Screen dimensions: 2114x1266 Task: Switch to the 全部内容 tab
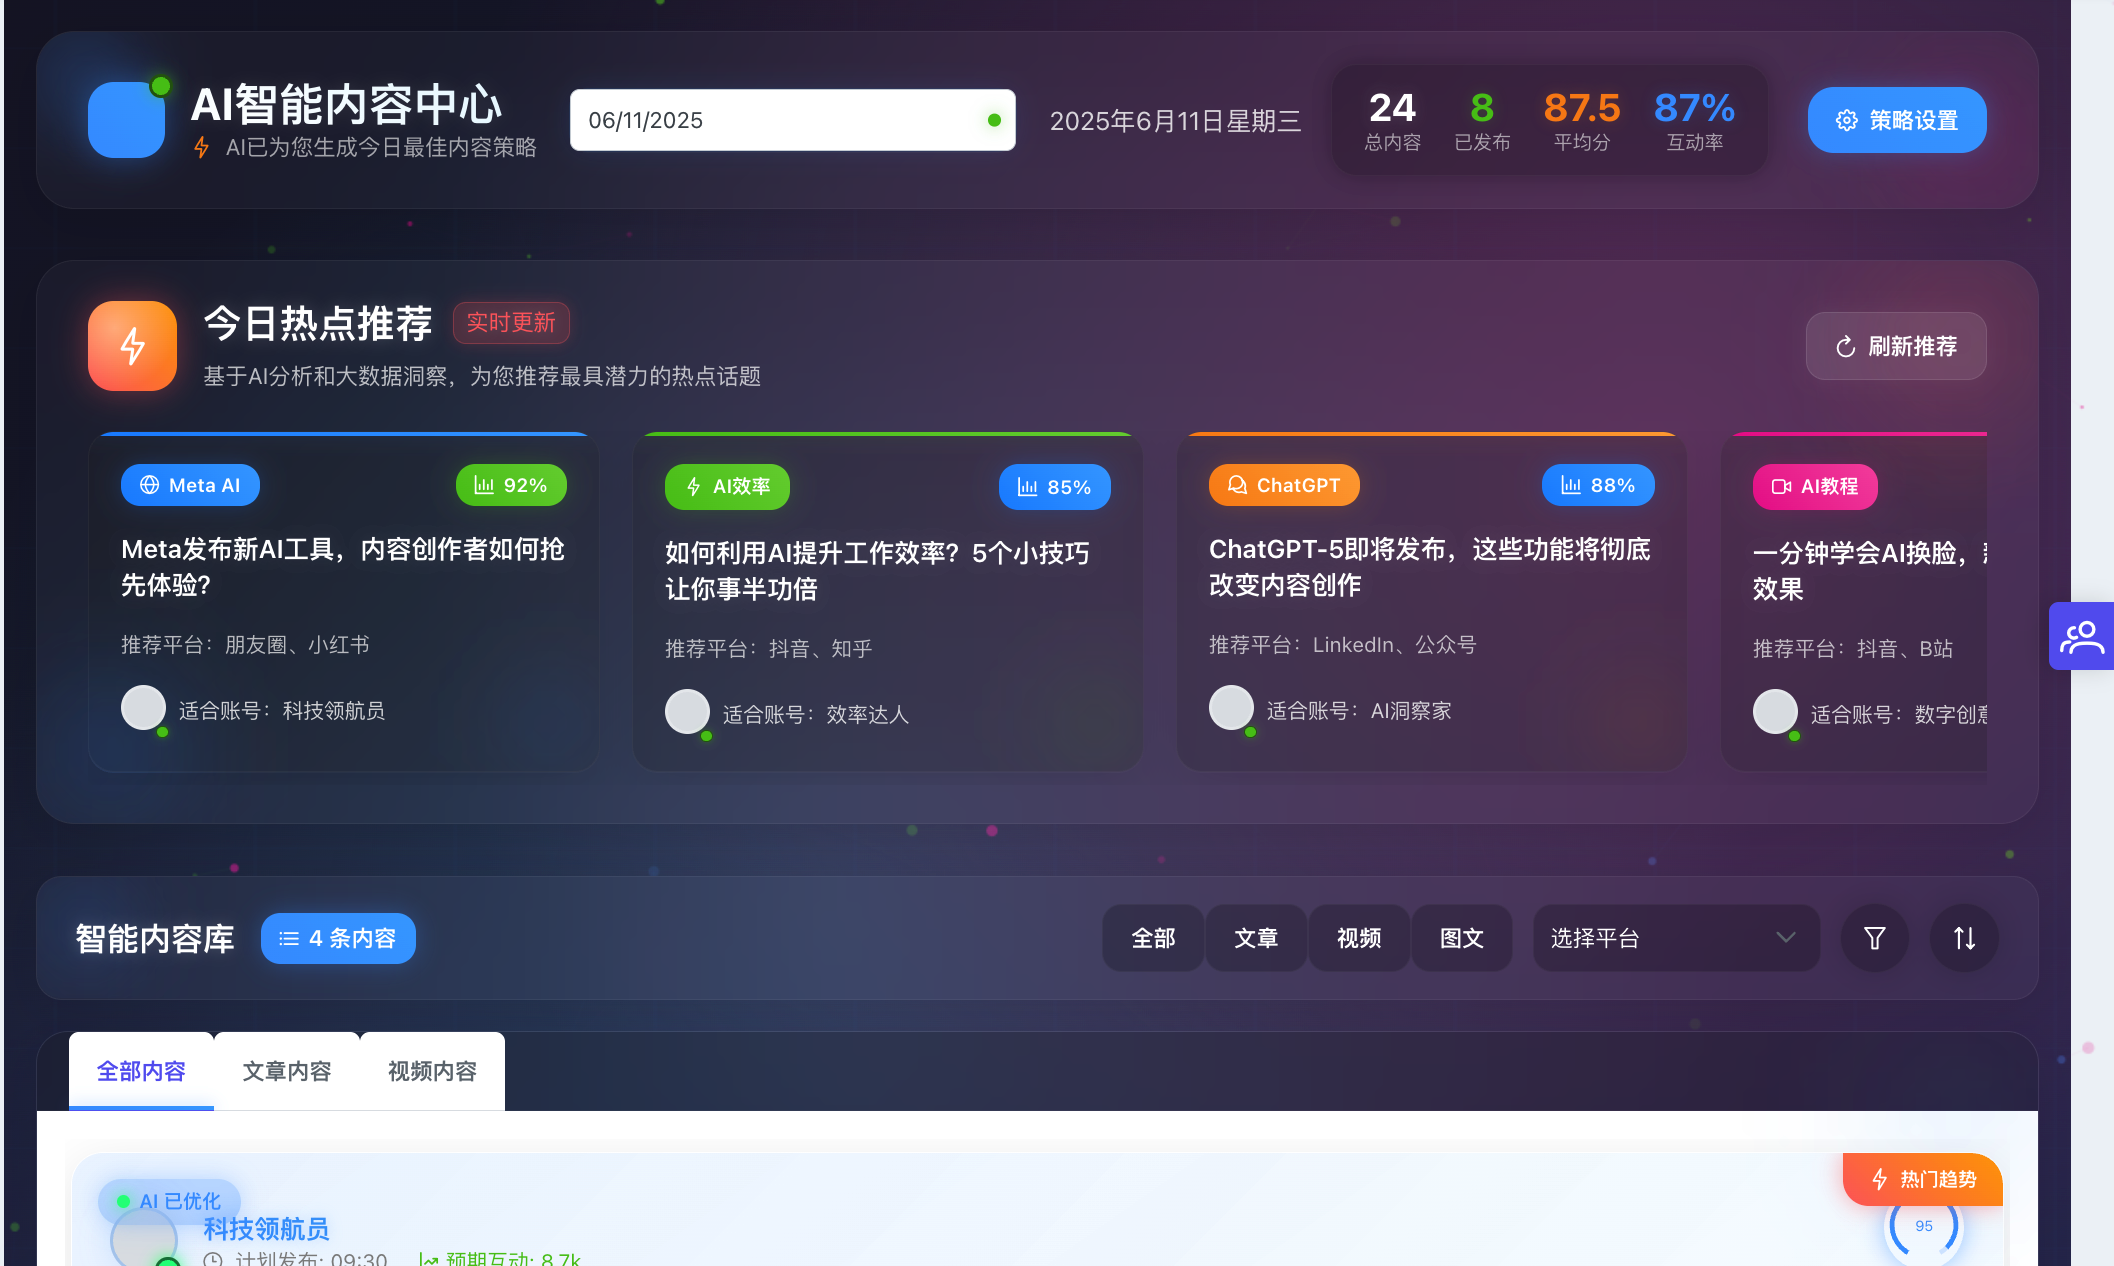pyautogui.click(x=141, y=1071)
